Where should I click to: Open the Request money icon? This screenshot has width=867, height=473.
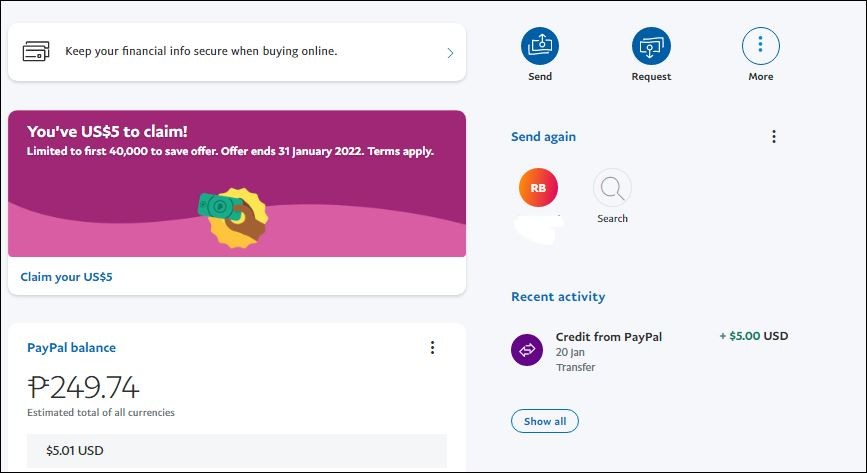pos(651,46)
